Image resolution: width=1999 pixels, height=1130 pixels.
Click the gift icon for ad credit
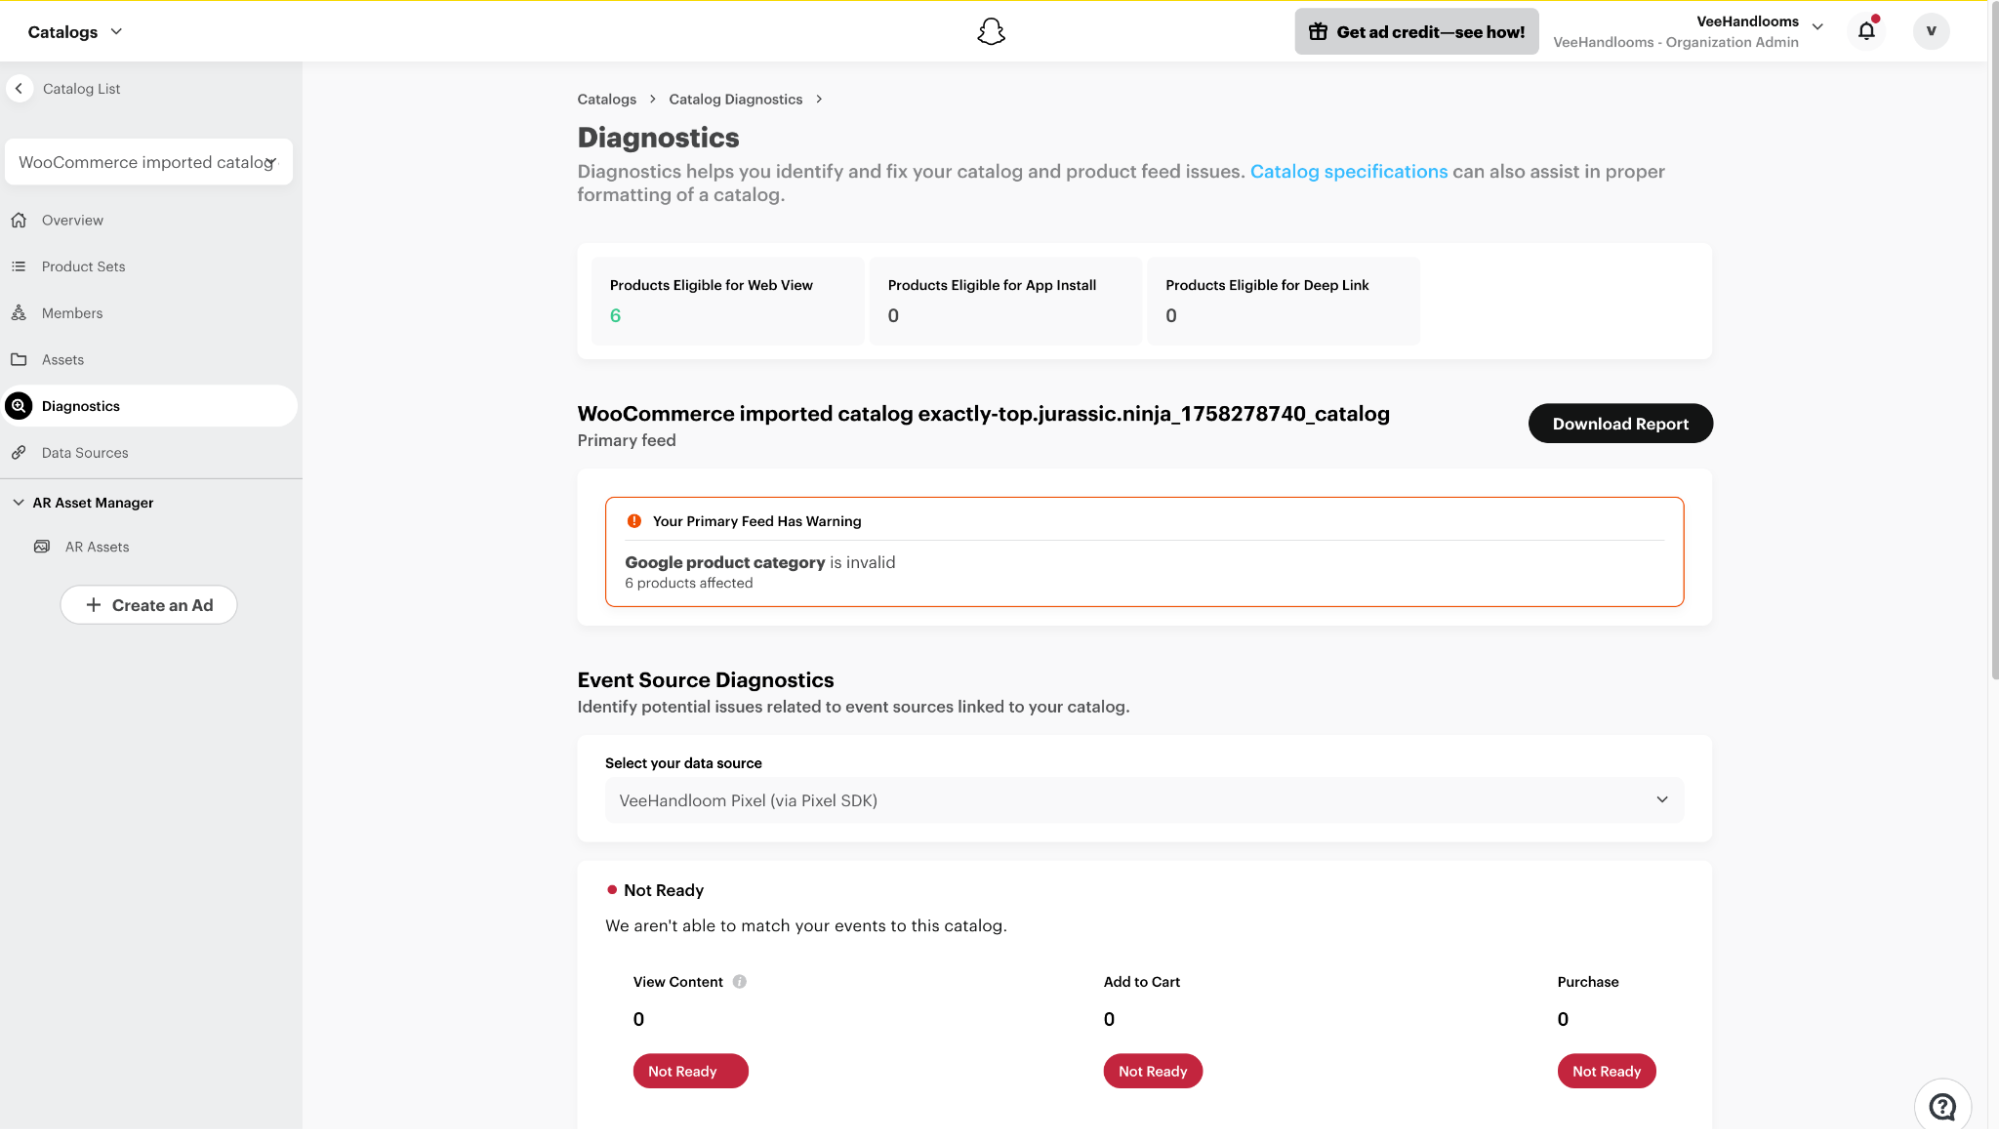pyautogui.click(x=1318, y=32)
